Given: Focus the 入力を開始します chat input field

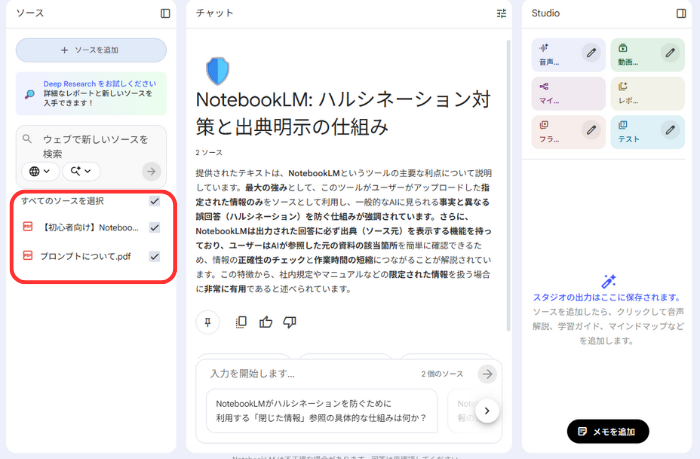Looking at the screenshot, I should (x=310, y=374).
